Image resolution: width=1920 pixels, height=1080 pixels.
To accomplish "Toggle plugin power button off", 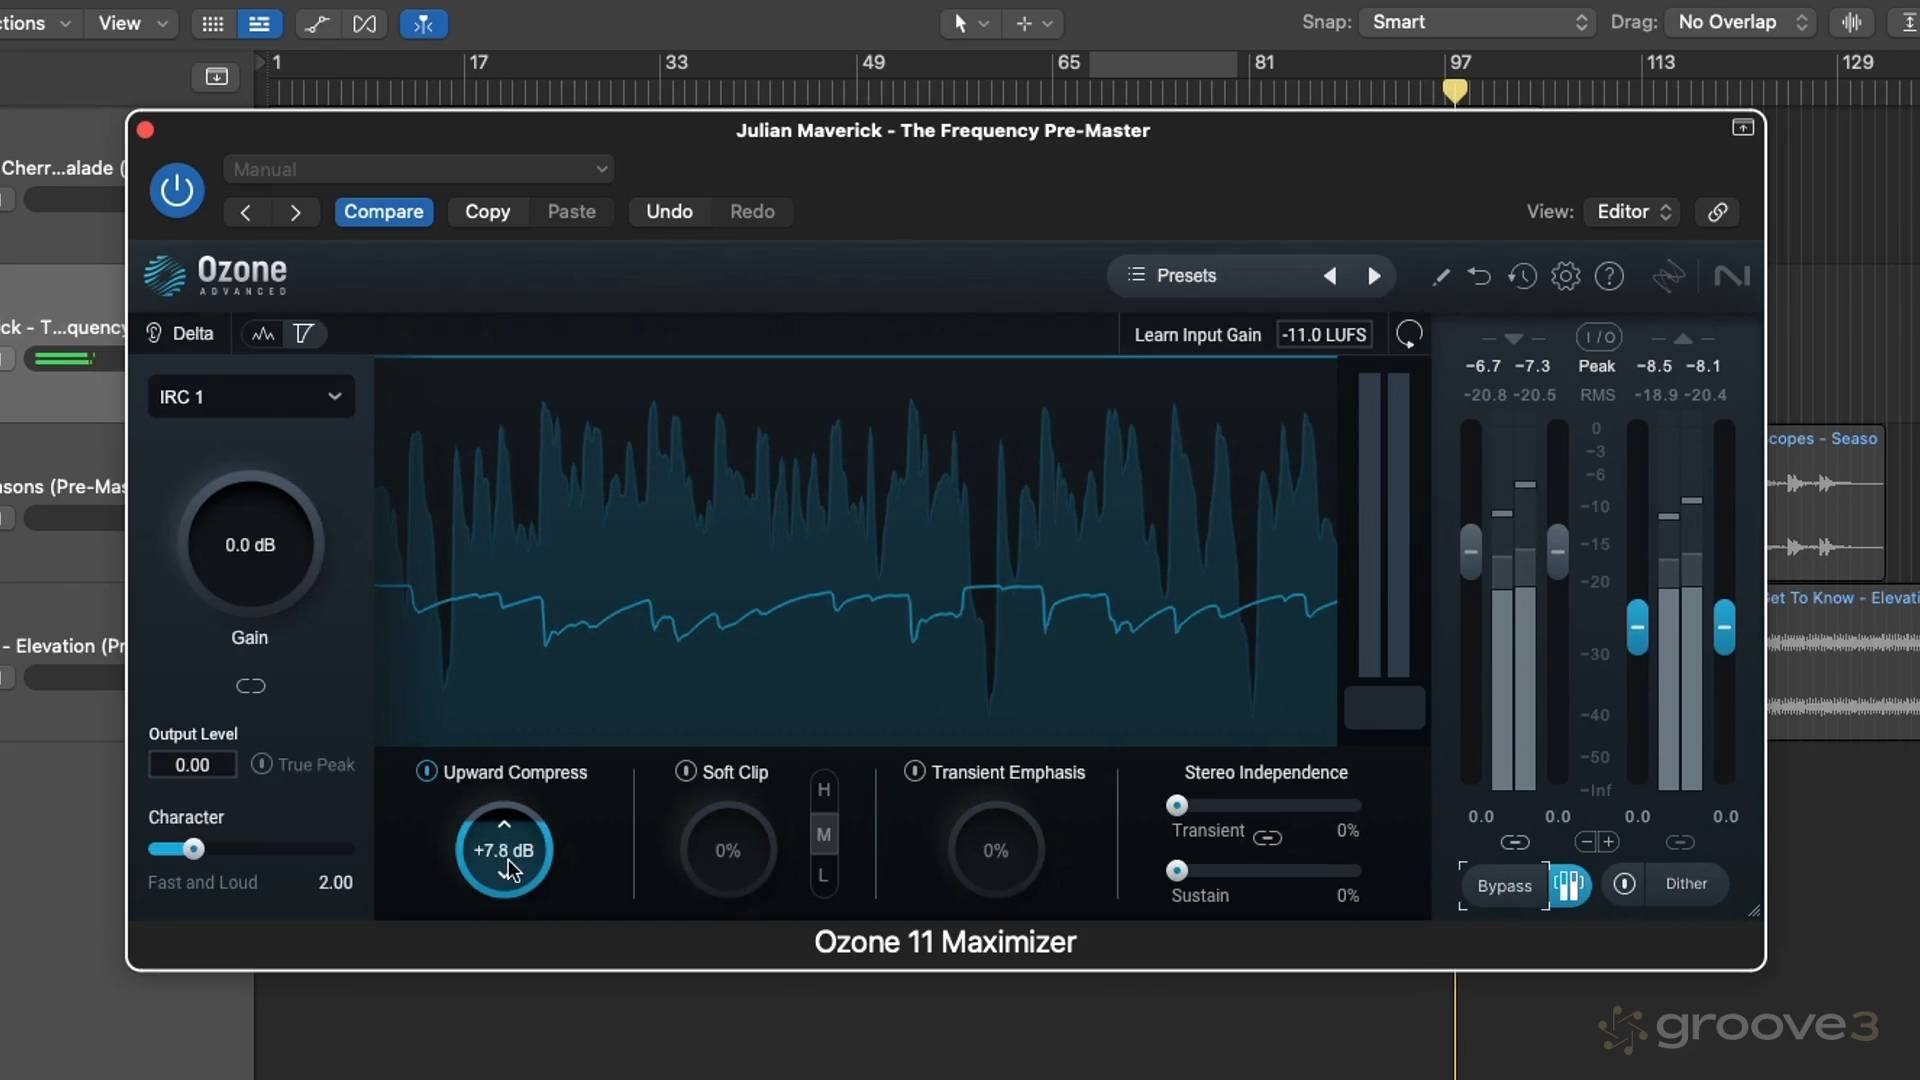I will point(177,190).
